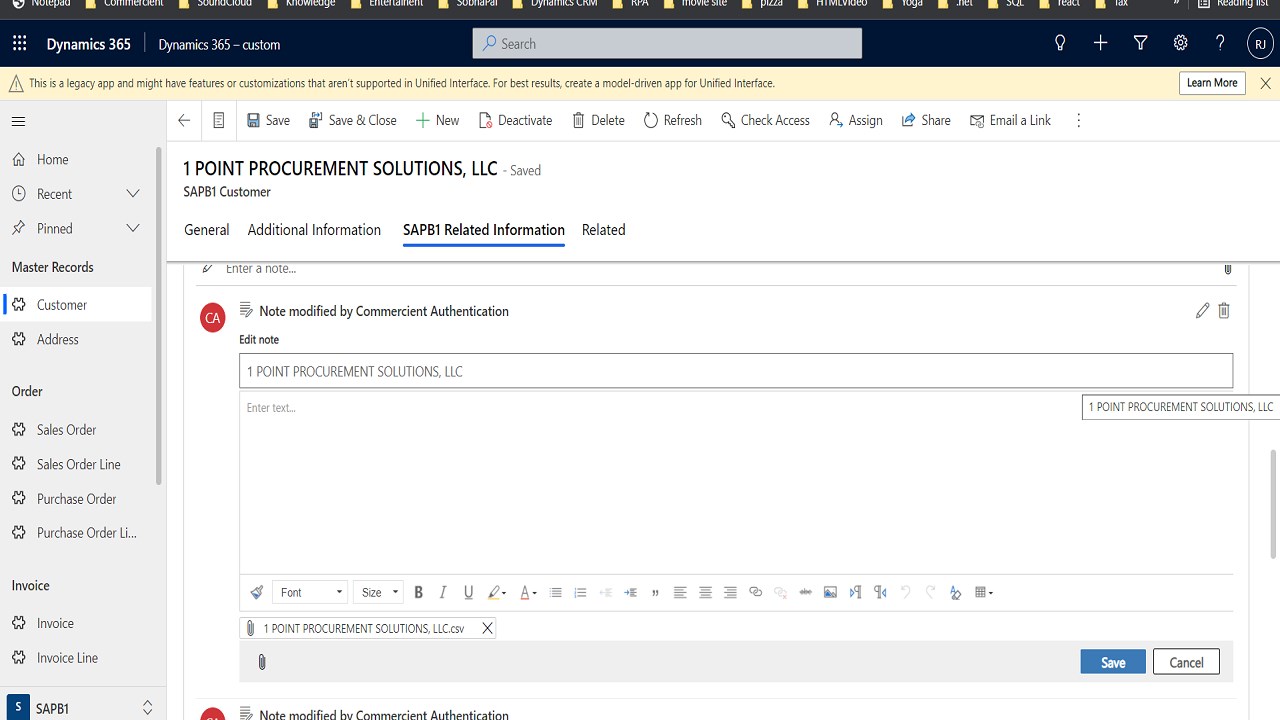1280x720 pixels.
Task: Toggle bold formatting
Action: click(x=418, y=592)
